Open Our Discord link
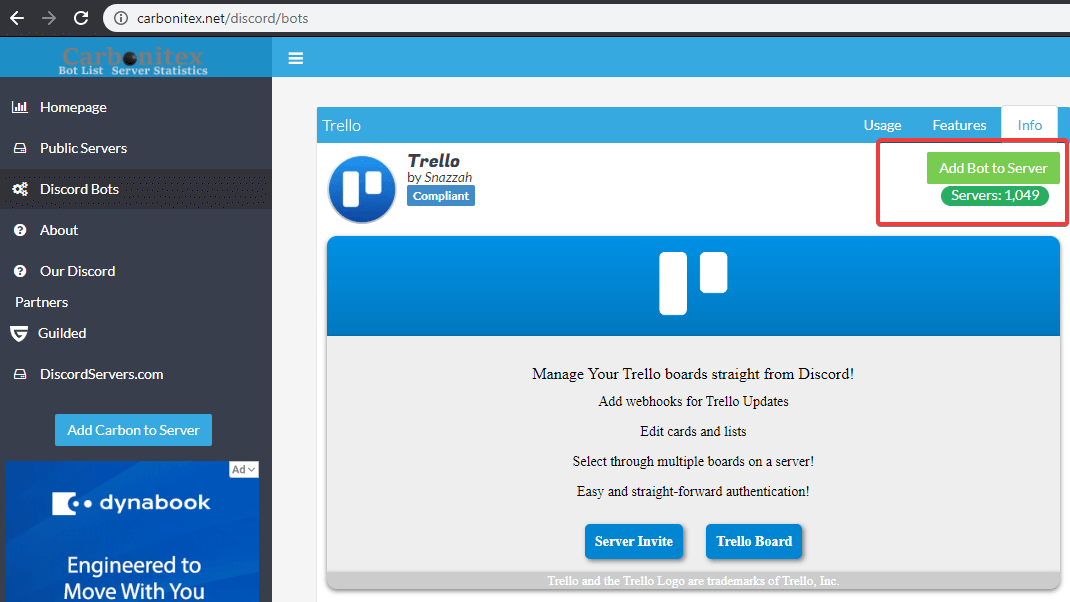The height and width of the screenshot is (602, 1070). [77, 271]
